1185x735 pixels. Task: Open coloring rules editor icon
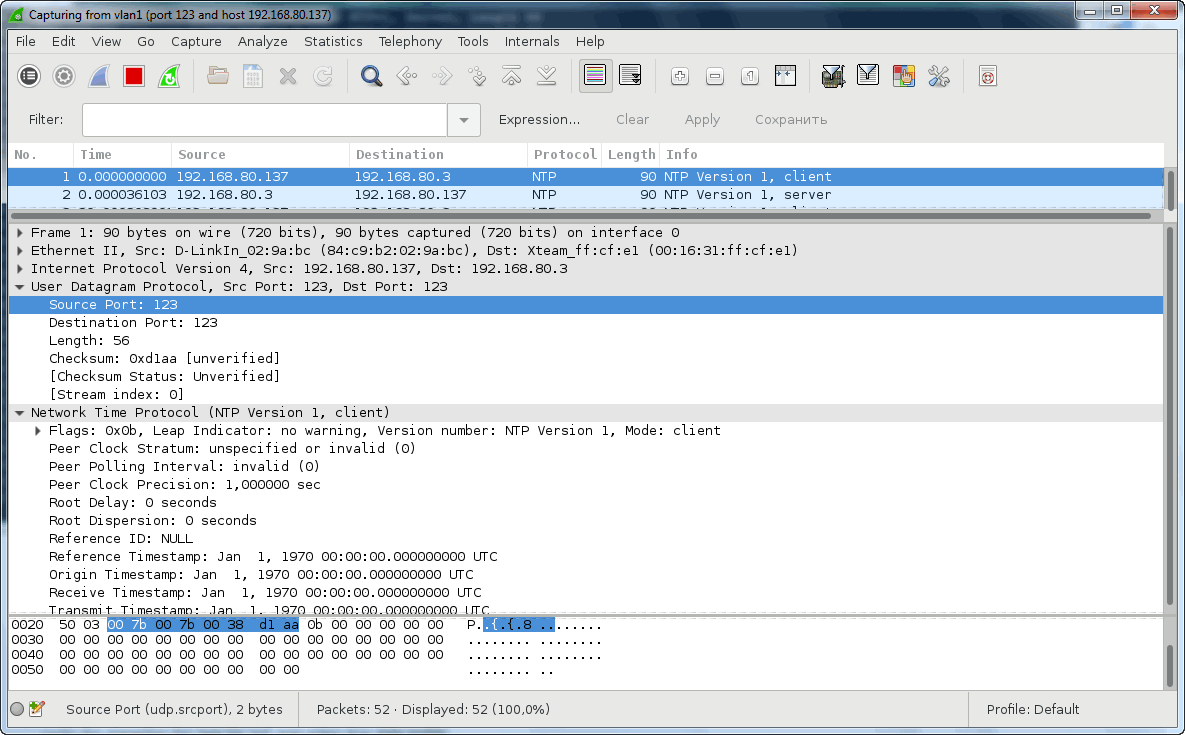(x=903, y=76)
